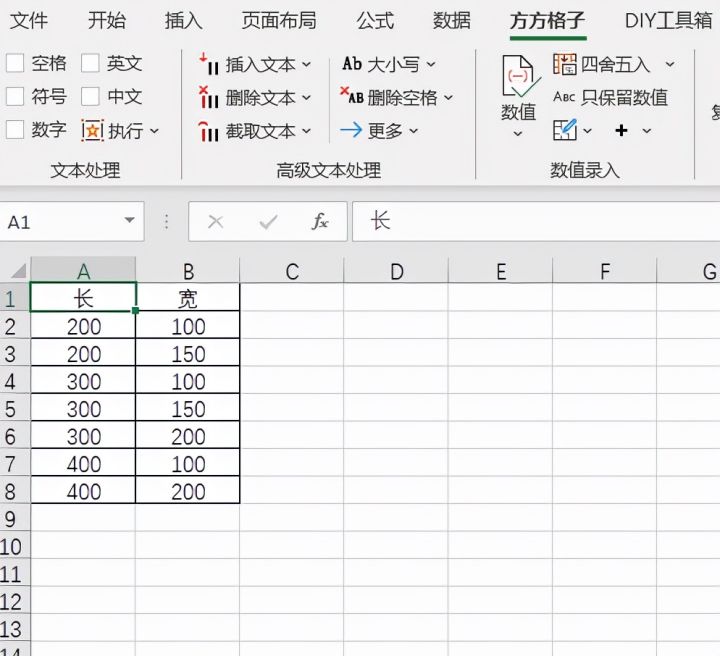
Task: Click the ABC Keep Values Only icon
Action: click(564, 97)
